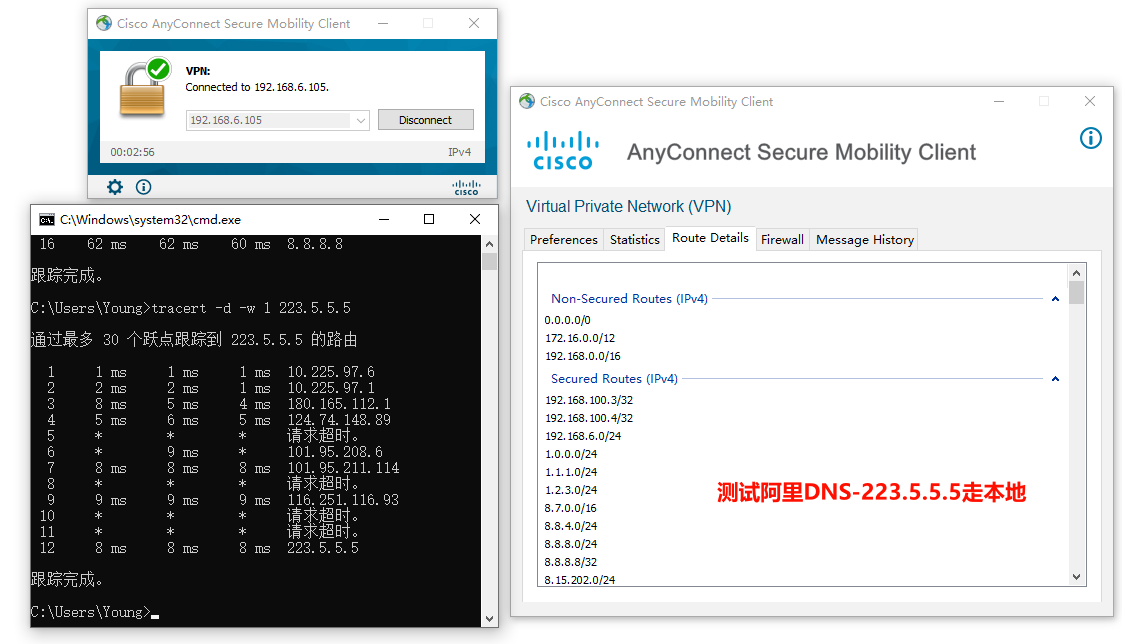The height and width of the screenshot is (644, 1122).
Task: Click hop 4 address 124.74.148.89
Action: [x=339, y=420]
